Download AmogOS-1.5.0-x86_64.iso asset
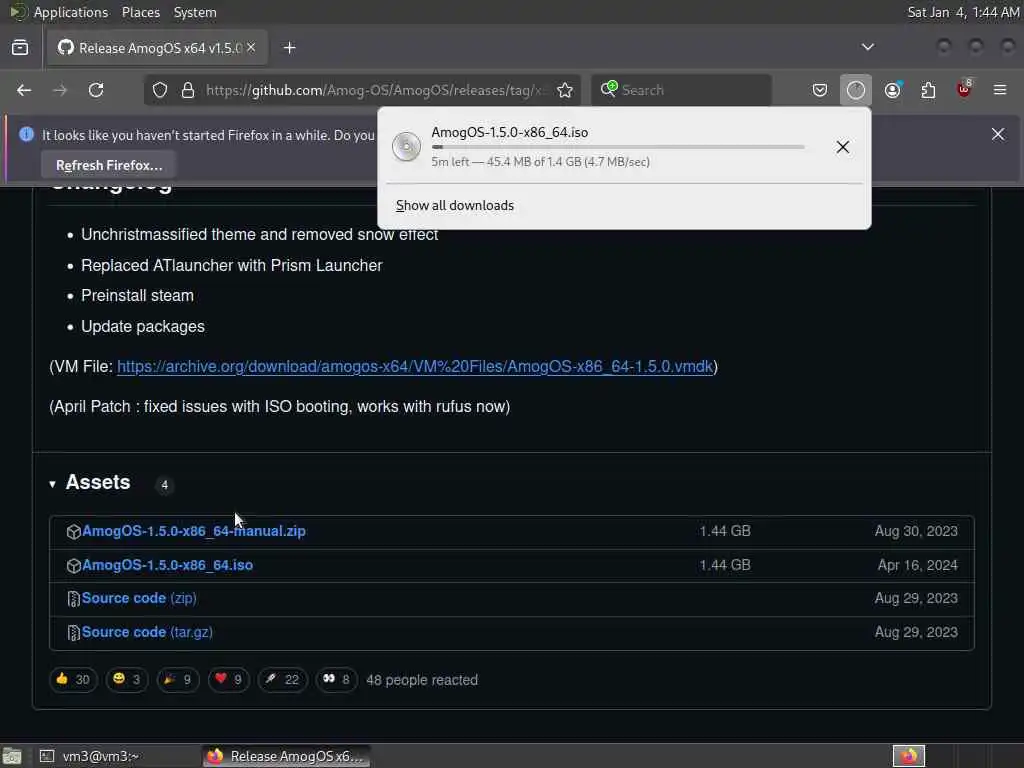The image size is (1024, 768). point(167,565)
